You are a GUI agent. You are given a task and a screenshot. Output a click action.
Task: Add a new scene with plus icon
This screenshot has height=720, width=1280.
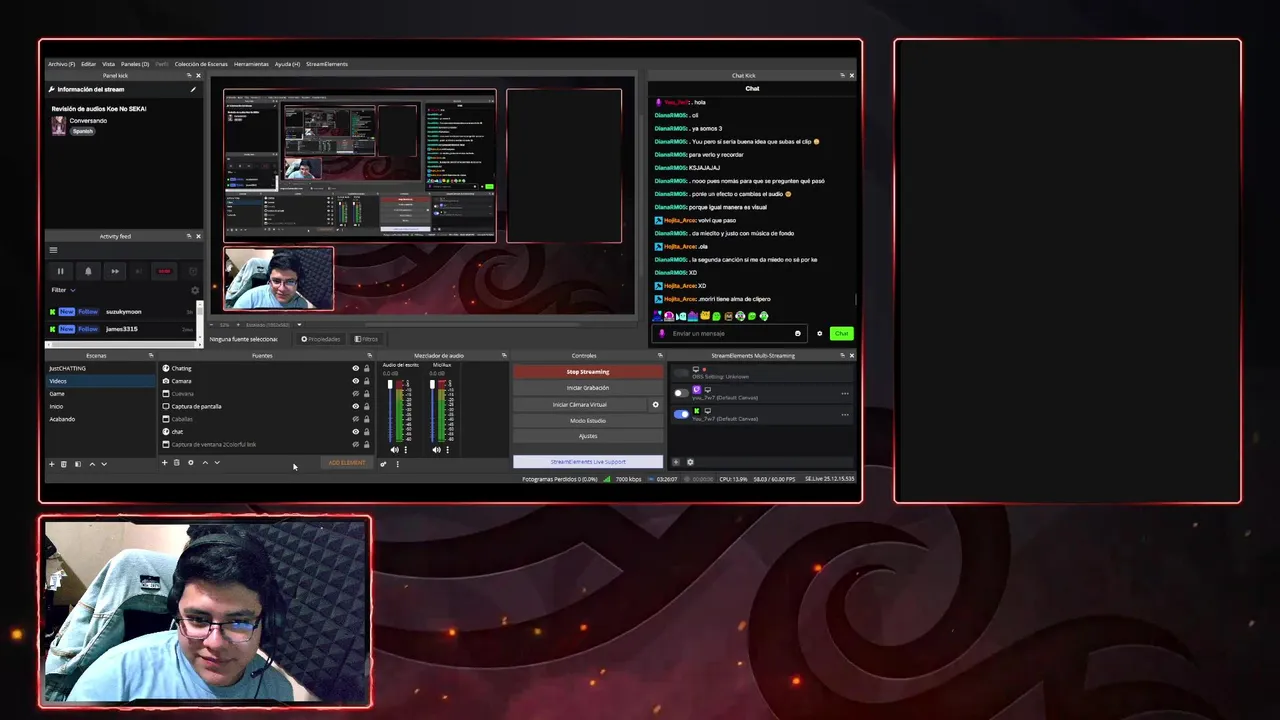pos(52,464)
